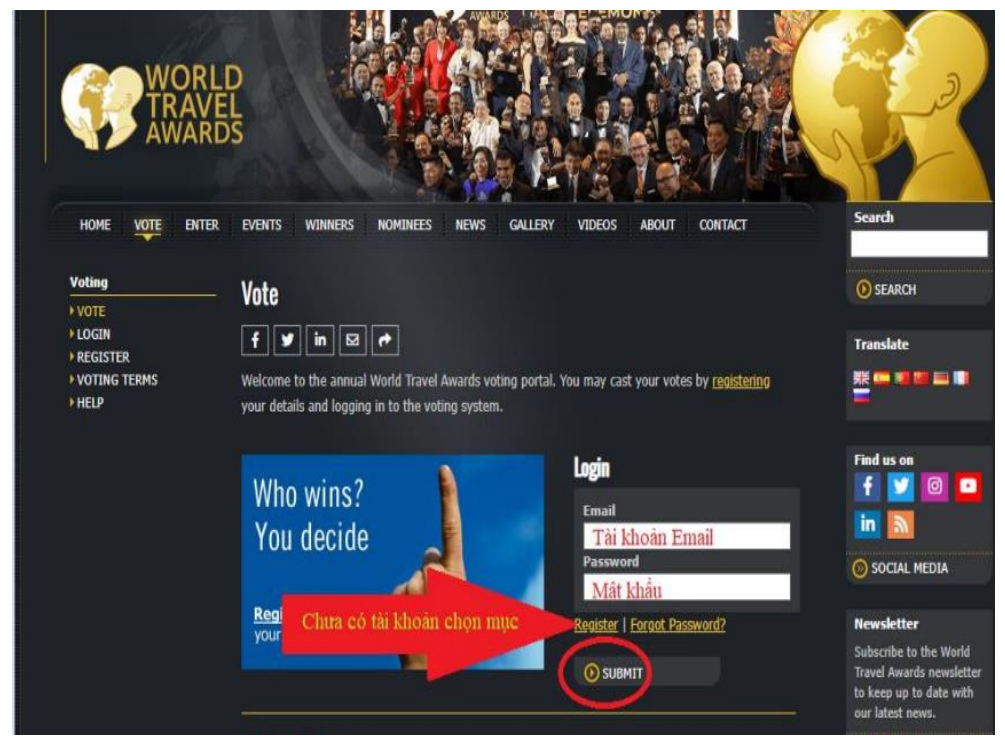Click the RSS feed icon
1005x747 pixels.
click(901, 525)
